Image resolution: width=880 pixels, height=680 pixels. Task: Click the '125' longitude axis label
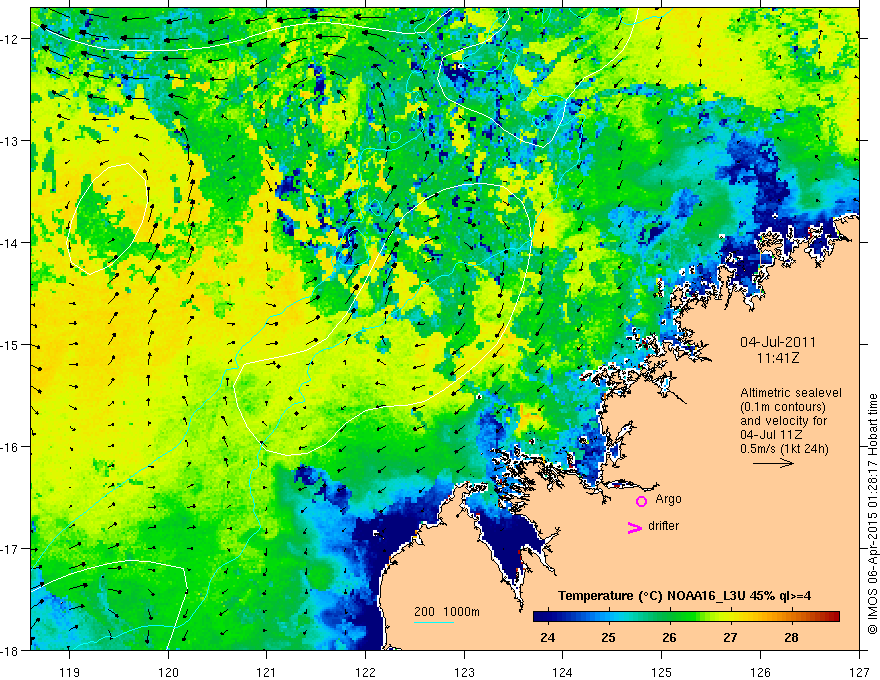click(662, 672)
